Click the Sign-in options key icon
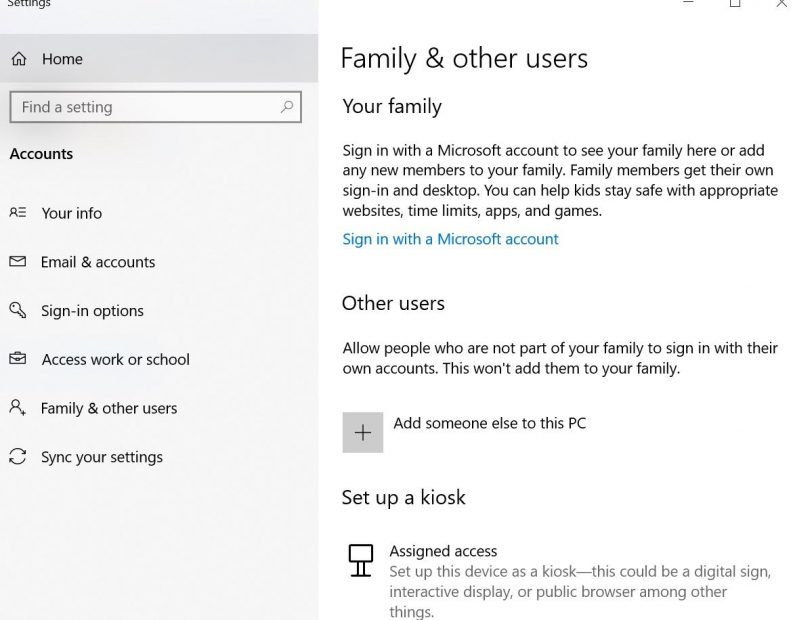793x620 pixels. click(x=18, y=309)
